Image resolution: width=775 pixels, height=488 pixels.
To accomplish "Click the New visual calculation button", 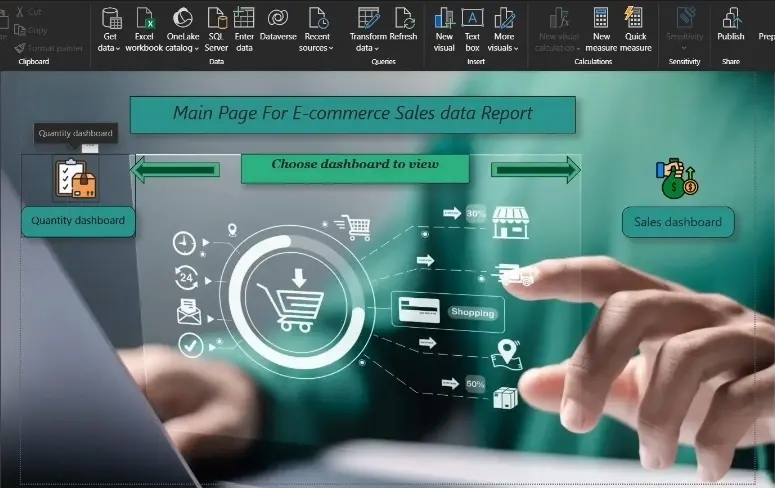I will [x=558, y=30].
